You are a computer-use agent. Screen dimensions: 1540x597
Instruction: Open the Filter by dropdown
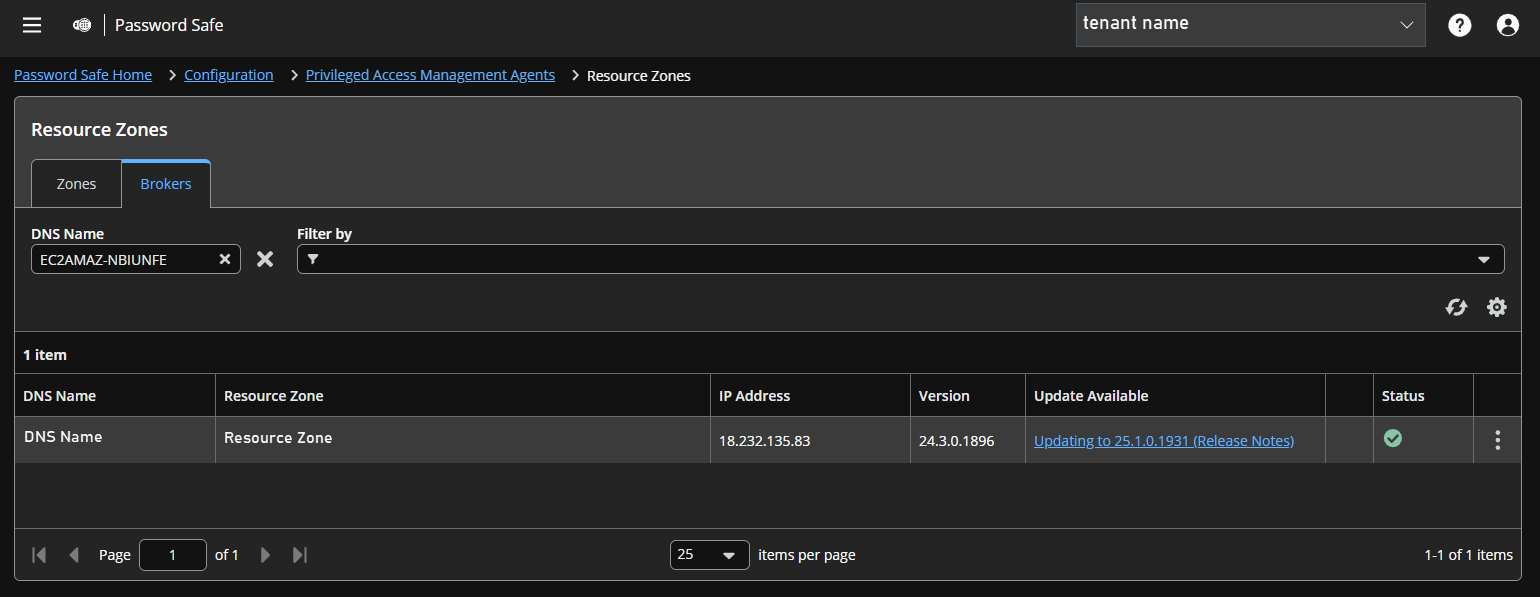tap(1484, 259)
